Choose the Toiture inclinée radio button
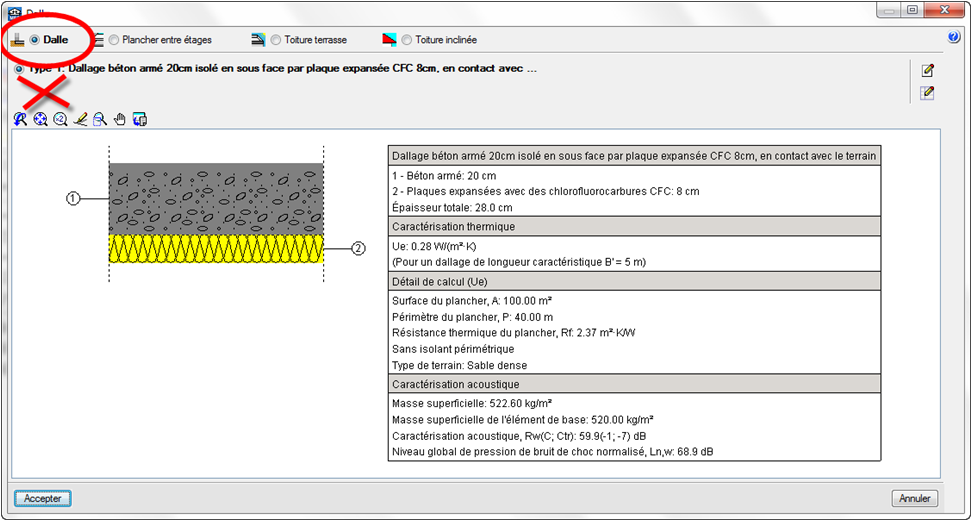 [407, 40]
